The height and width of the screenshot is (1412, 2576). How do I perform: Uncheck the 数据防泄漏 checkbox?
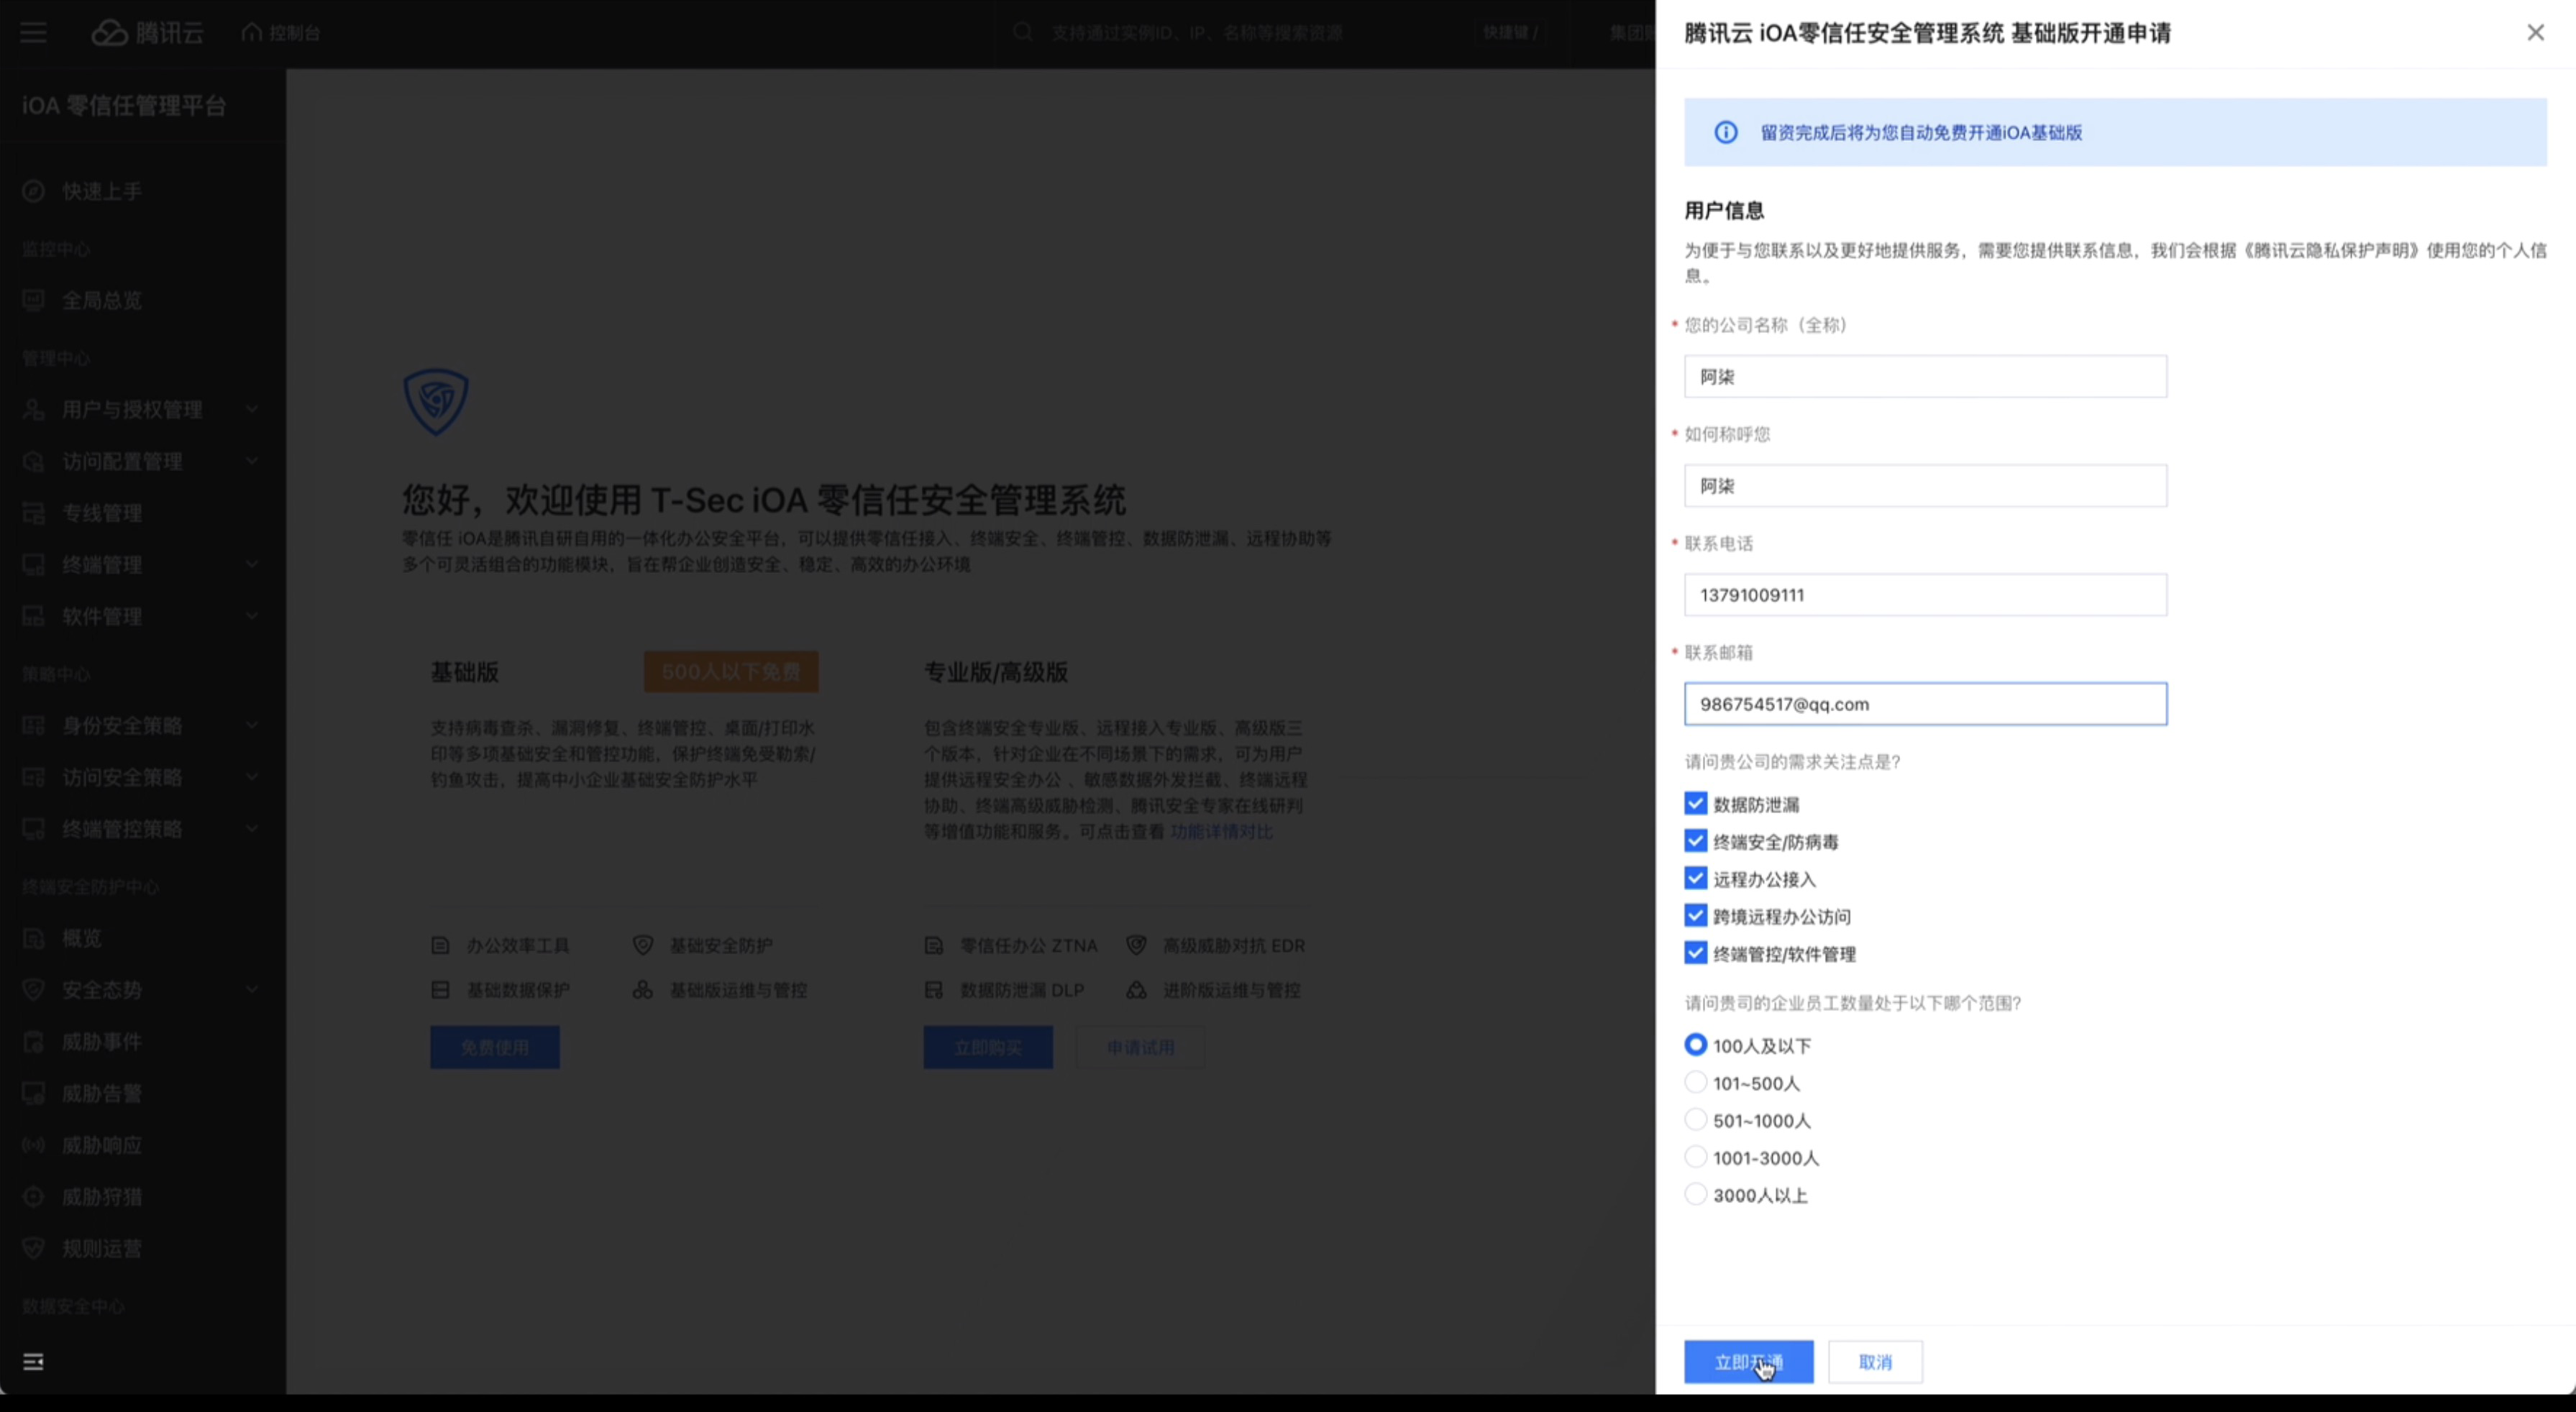click(x=1695, y=803)
